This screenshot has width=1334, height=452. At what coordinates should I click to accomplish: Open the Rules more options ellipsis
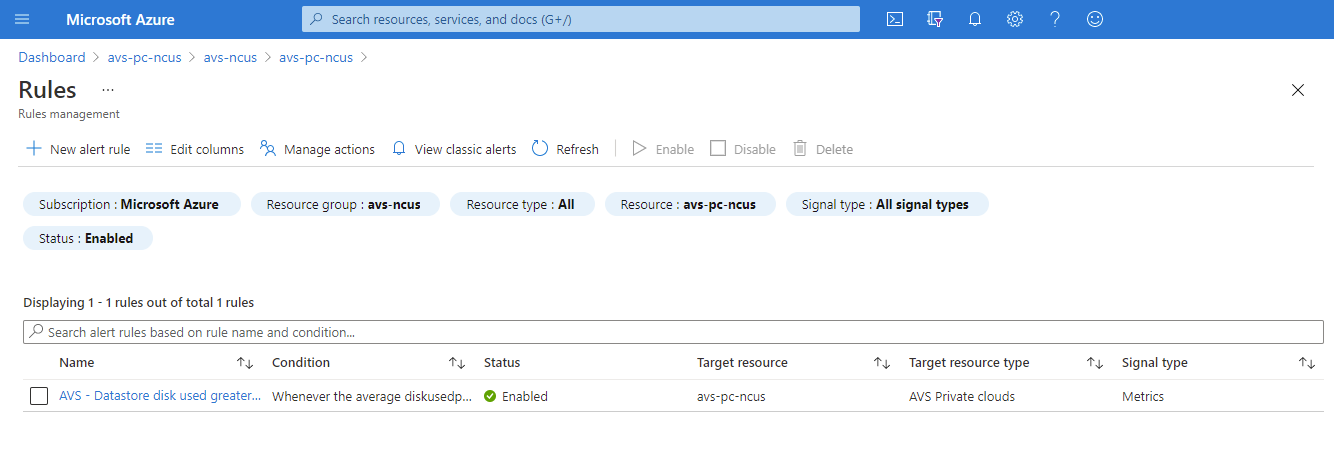(108, 89)
